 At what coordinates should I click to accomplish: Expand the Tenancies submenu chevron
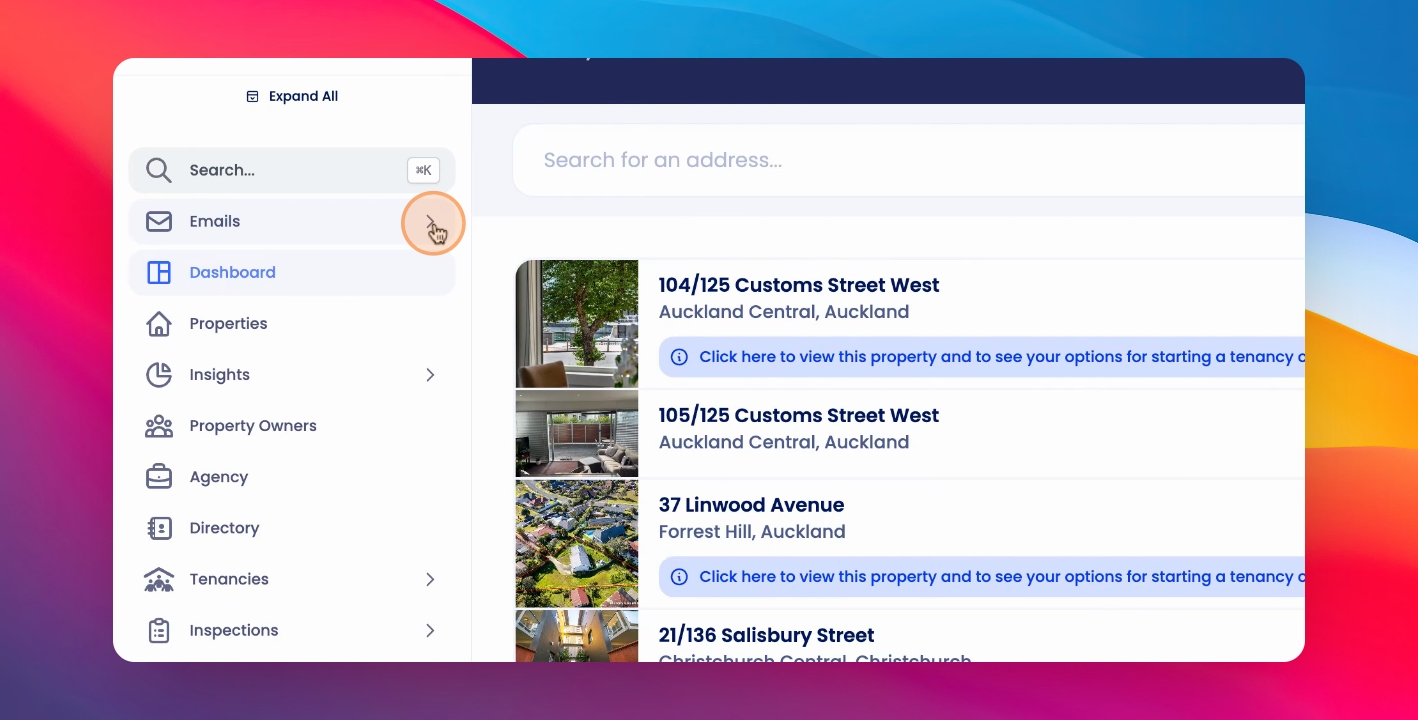tap(431, 579)
